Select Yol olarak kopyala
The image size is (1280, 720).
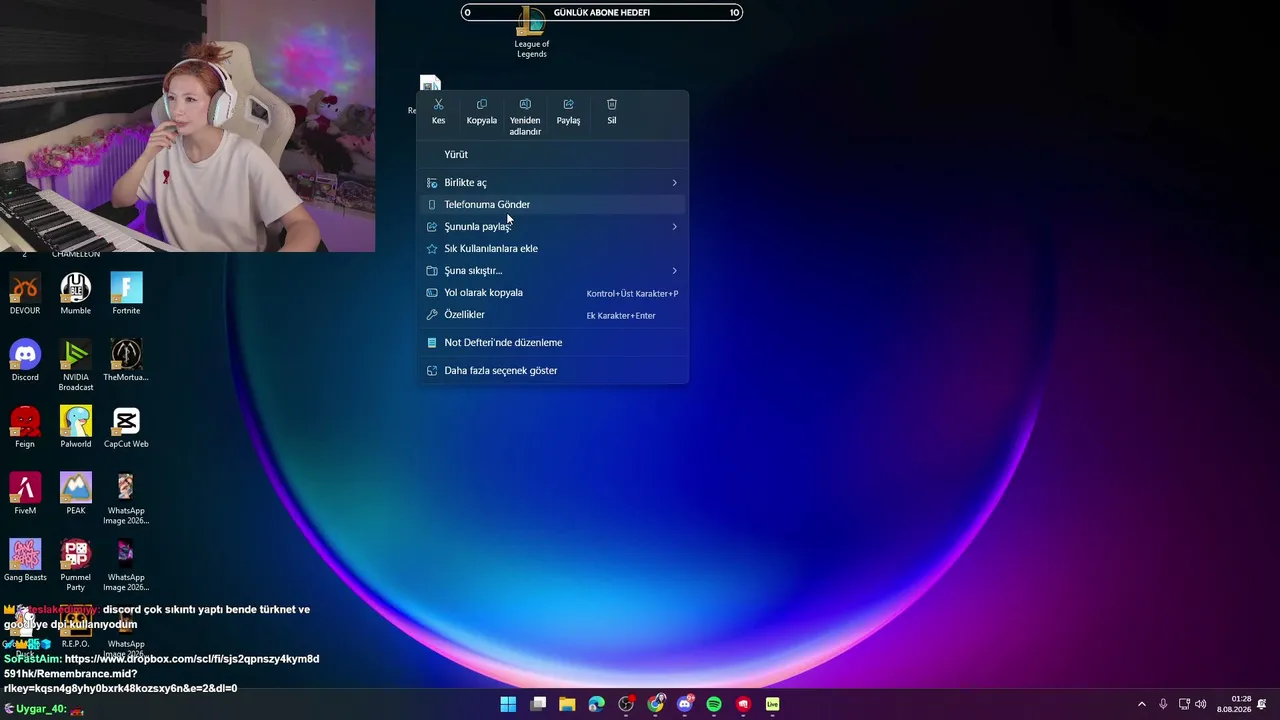552,292
